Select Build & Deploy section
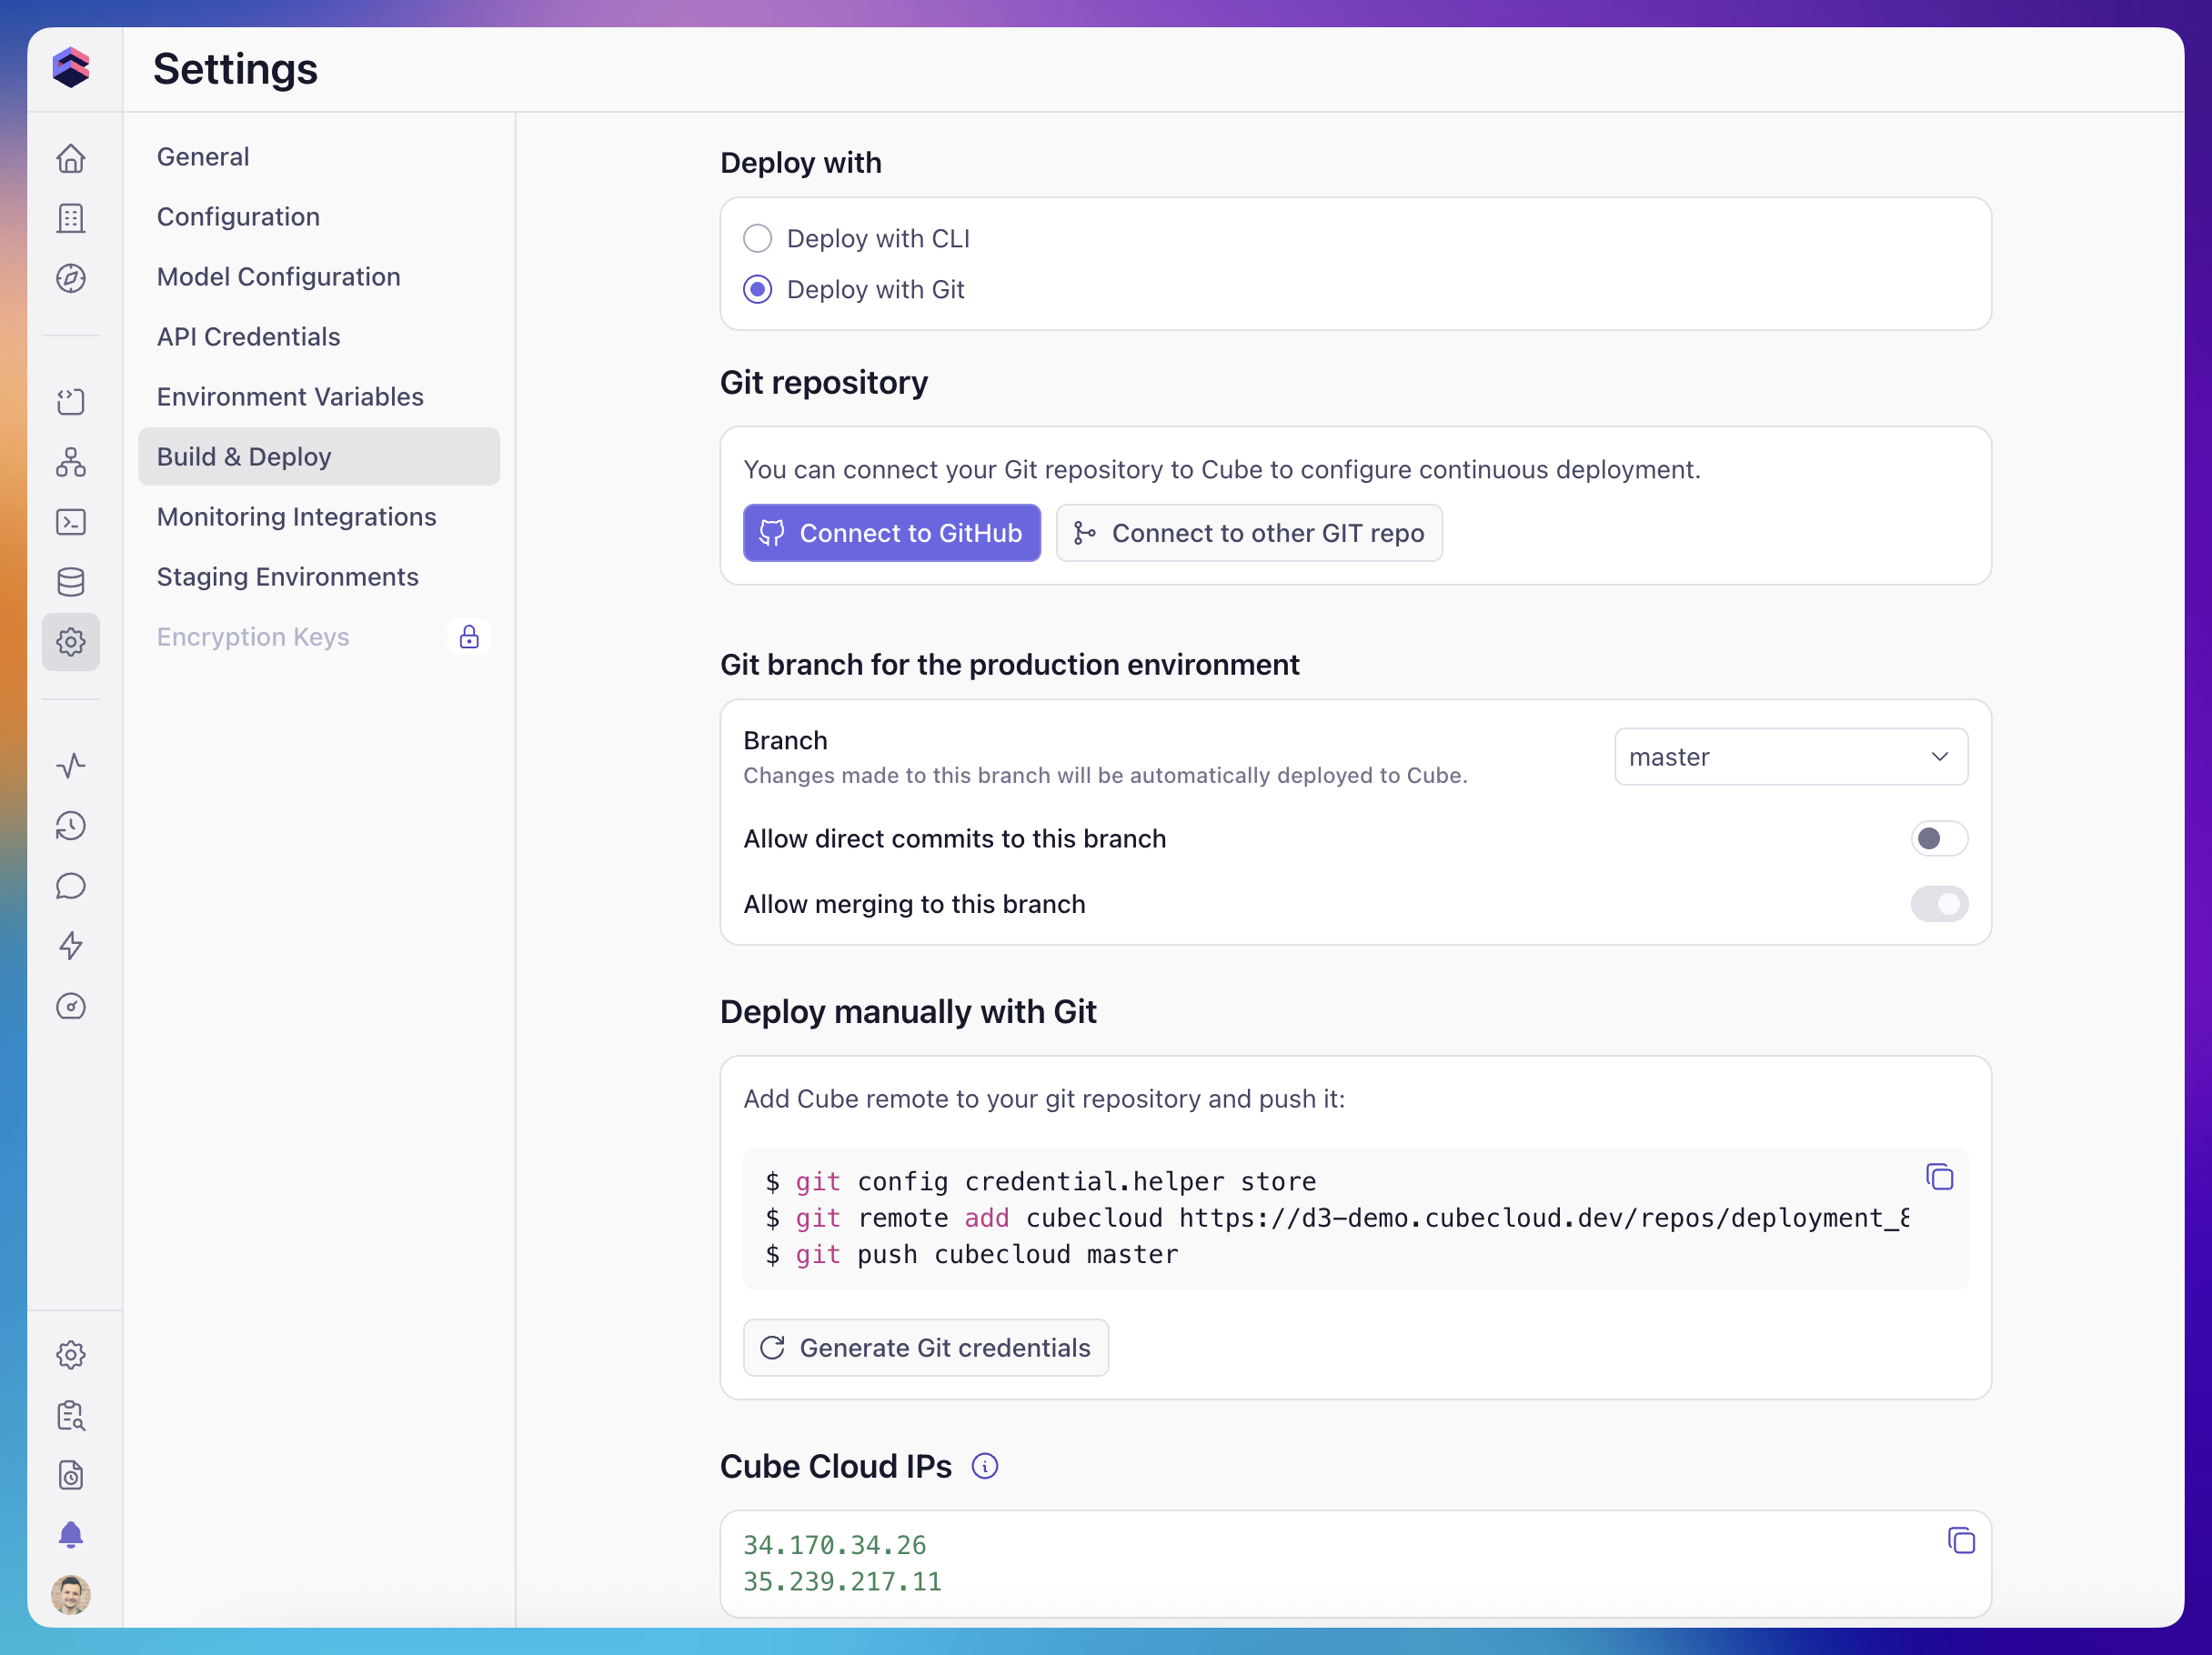Viewport: 2212px width, 1655px height. tap(319, 457)
